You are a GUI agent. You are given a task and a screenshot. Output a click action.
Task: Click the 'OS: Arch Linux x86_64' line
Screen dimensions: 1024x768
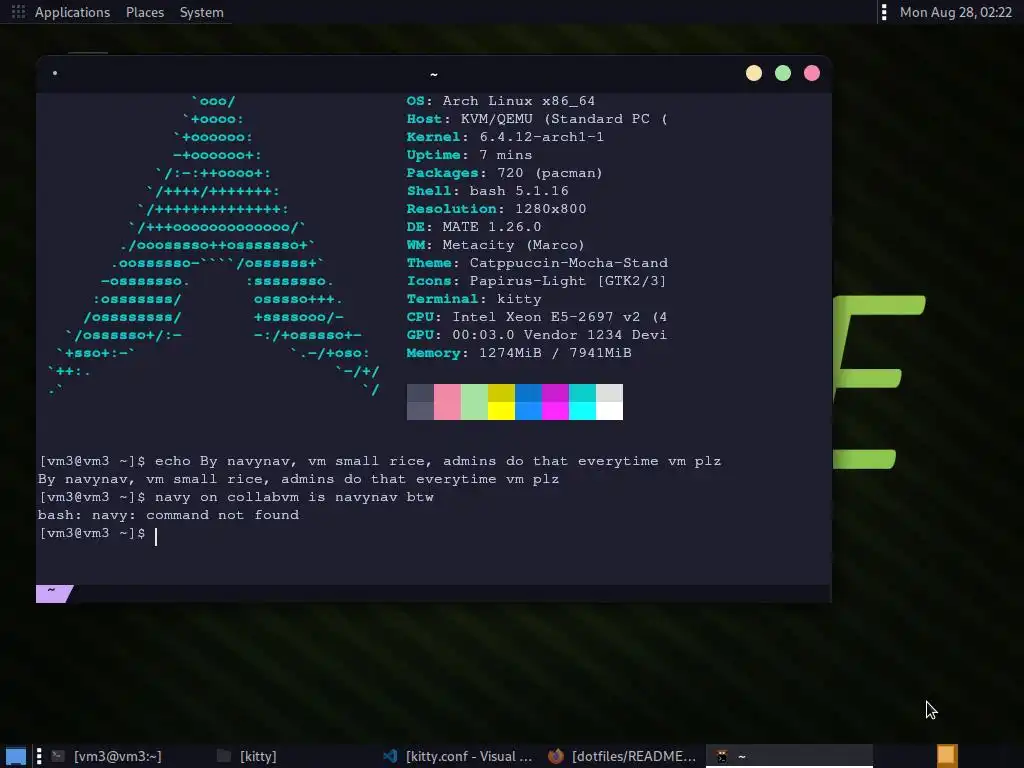500,101
